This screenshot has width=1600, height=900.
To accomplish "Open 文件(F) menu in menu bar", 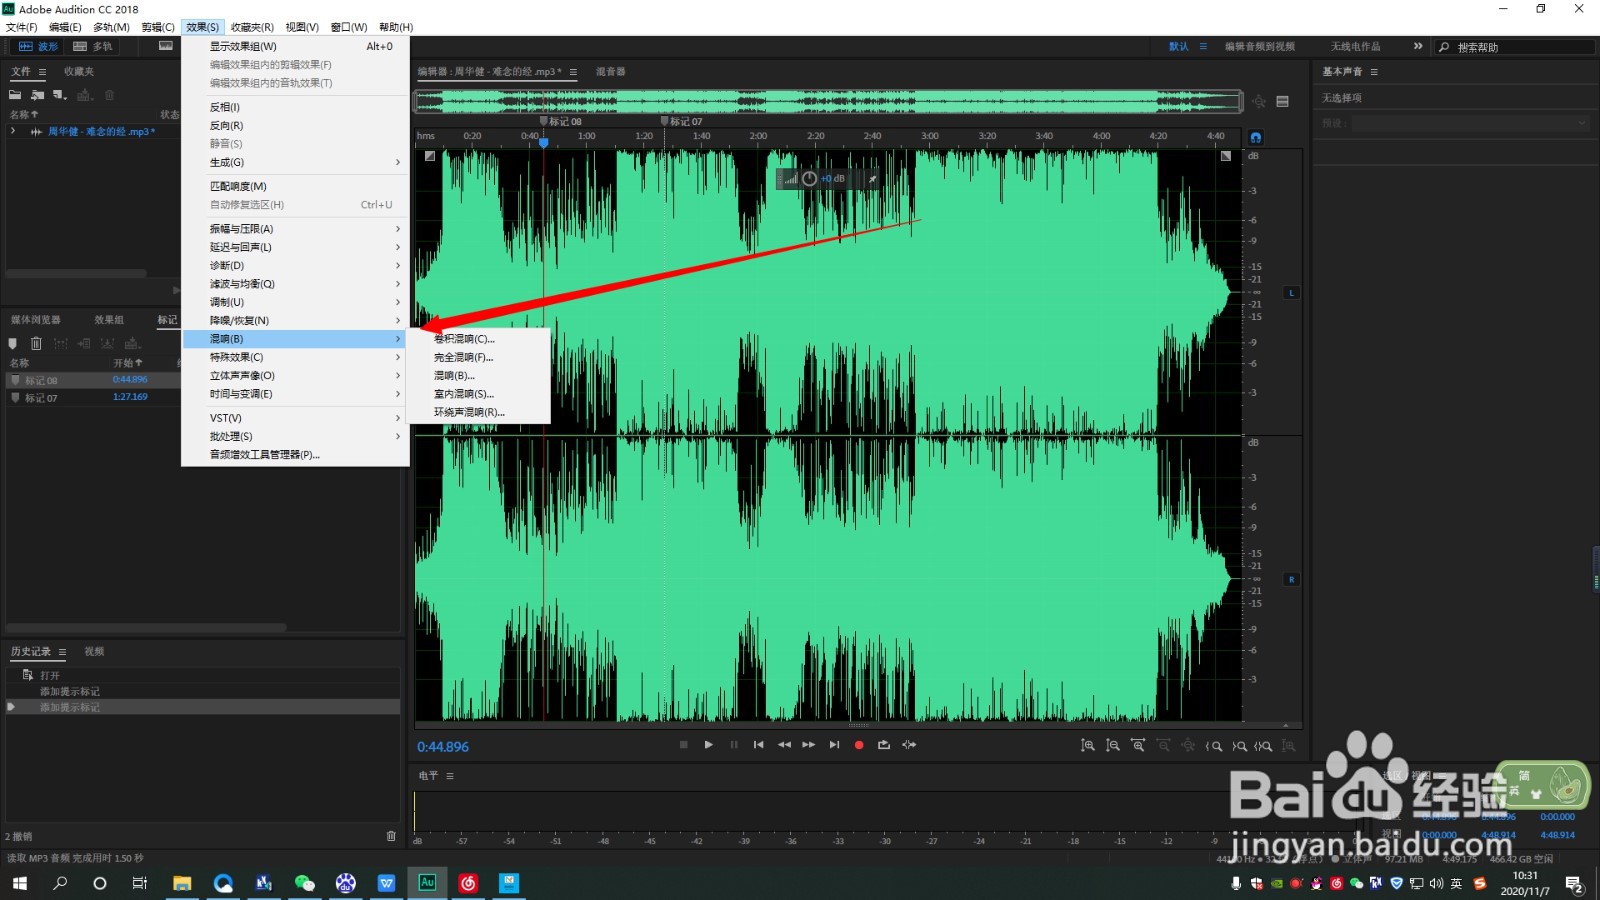I will (21, 27).
